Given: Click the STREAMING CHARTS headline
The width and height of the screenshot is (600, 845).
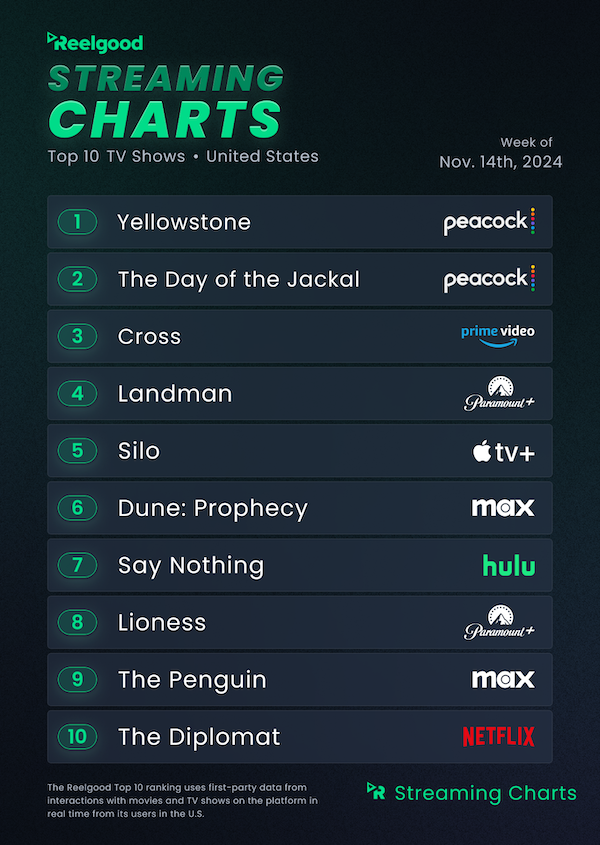Looking at the screenshot, I should coord(166,100).
